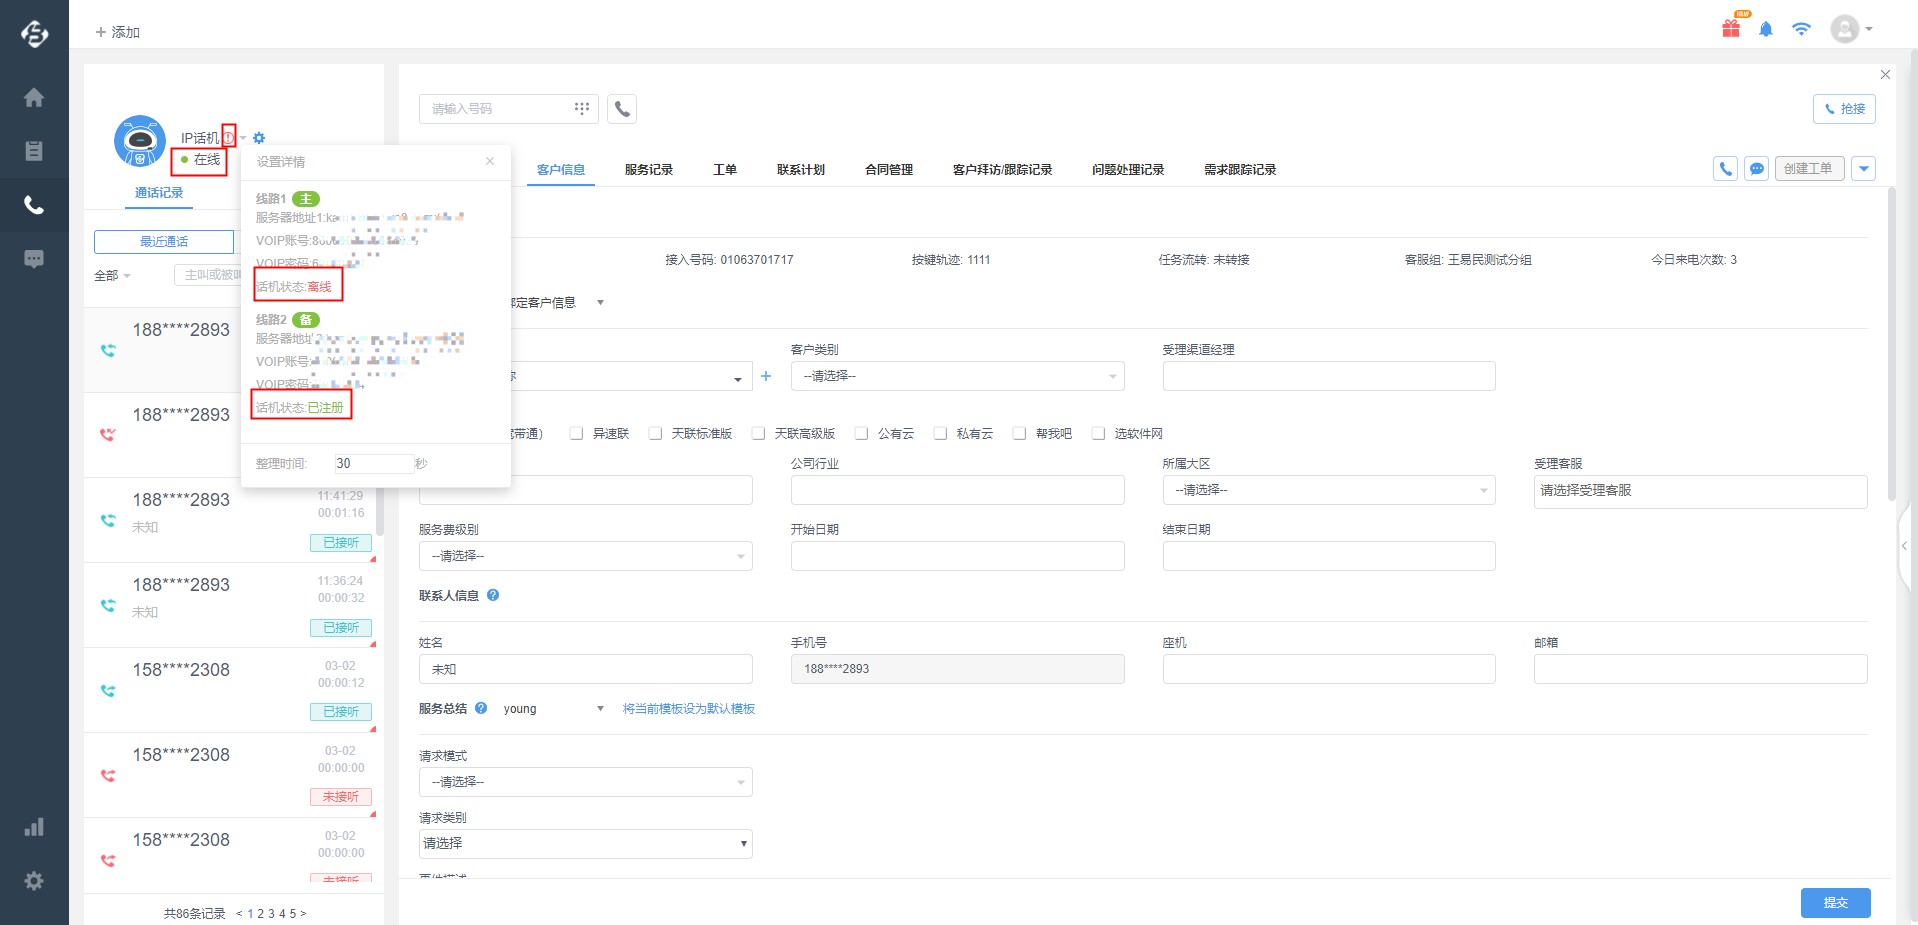1918x925 pixels.
Task: Switch to the 工单 tab
Action: pyautogui.click(x=725, y=170)
